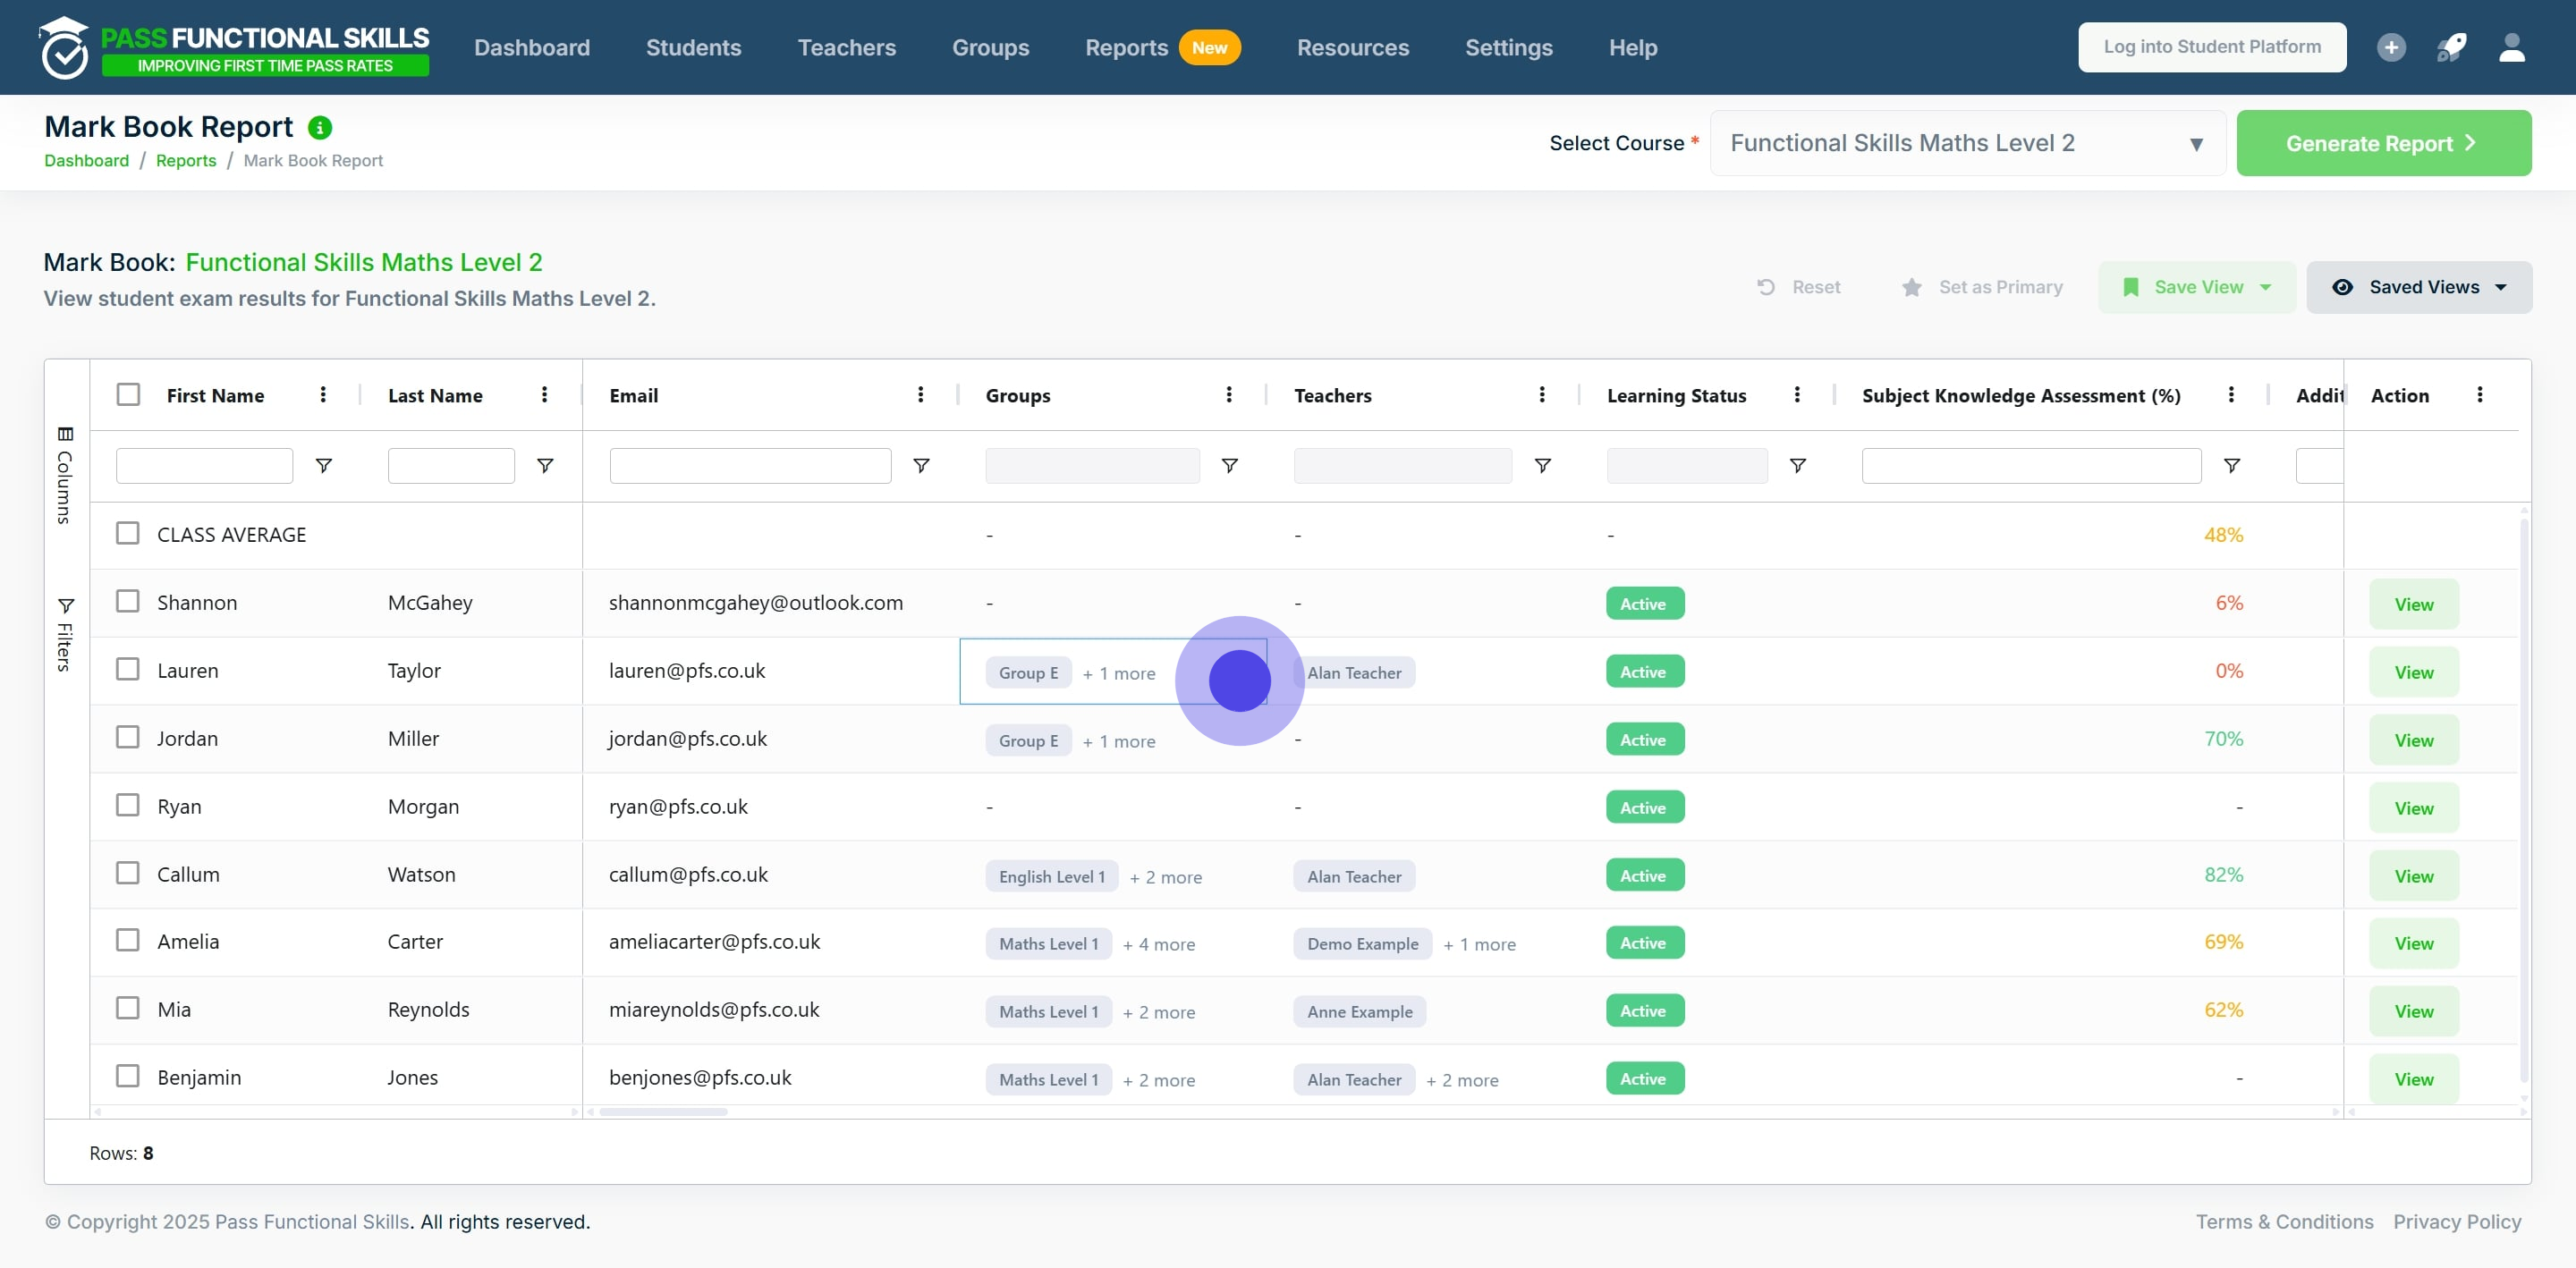Click the Generate Report button
The height and width of the screenshot is (1268, 2576).
2383,143
